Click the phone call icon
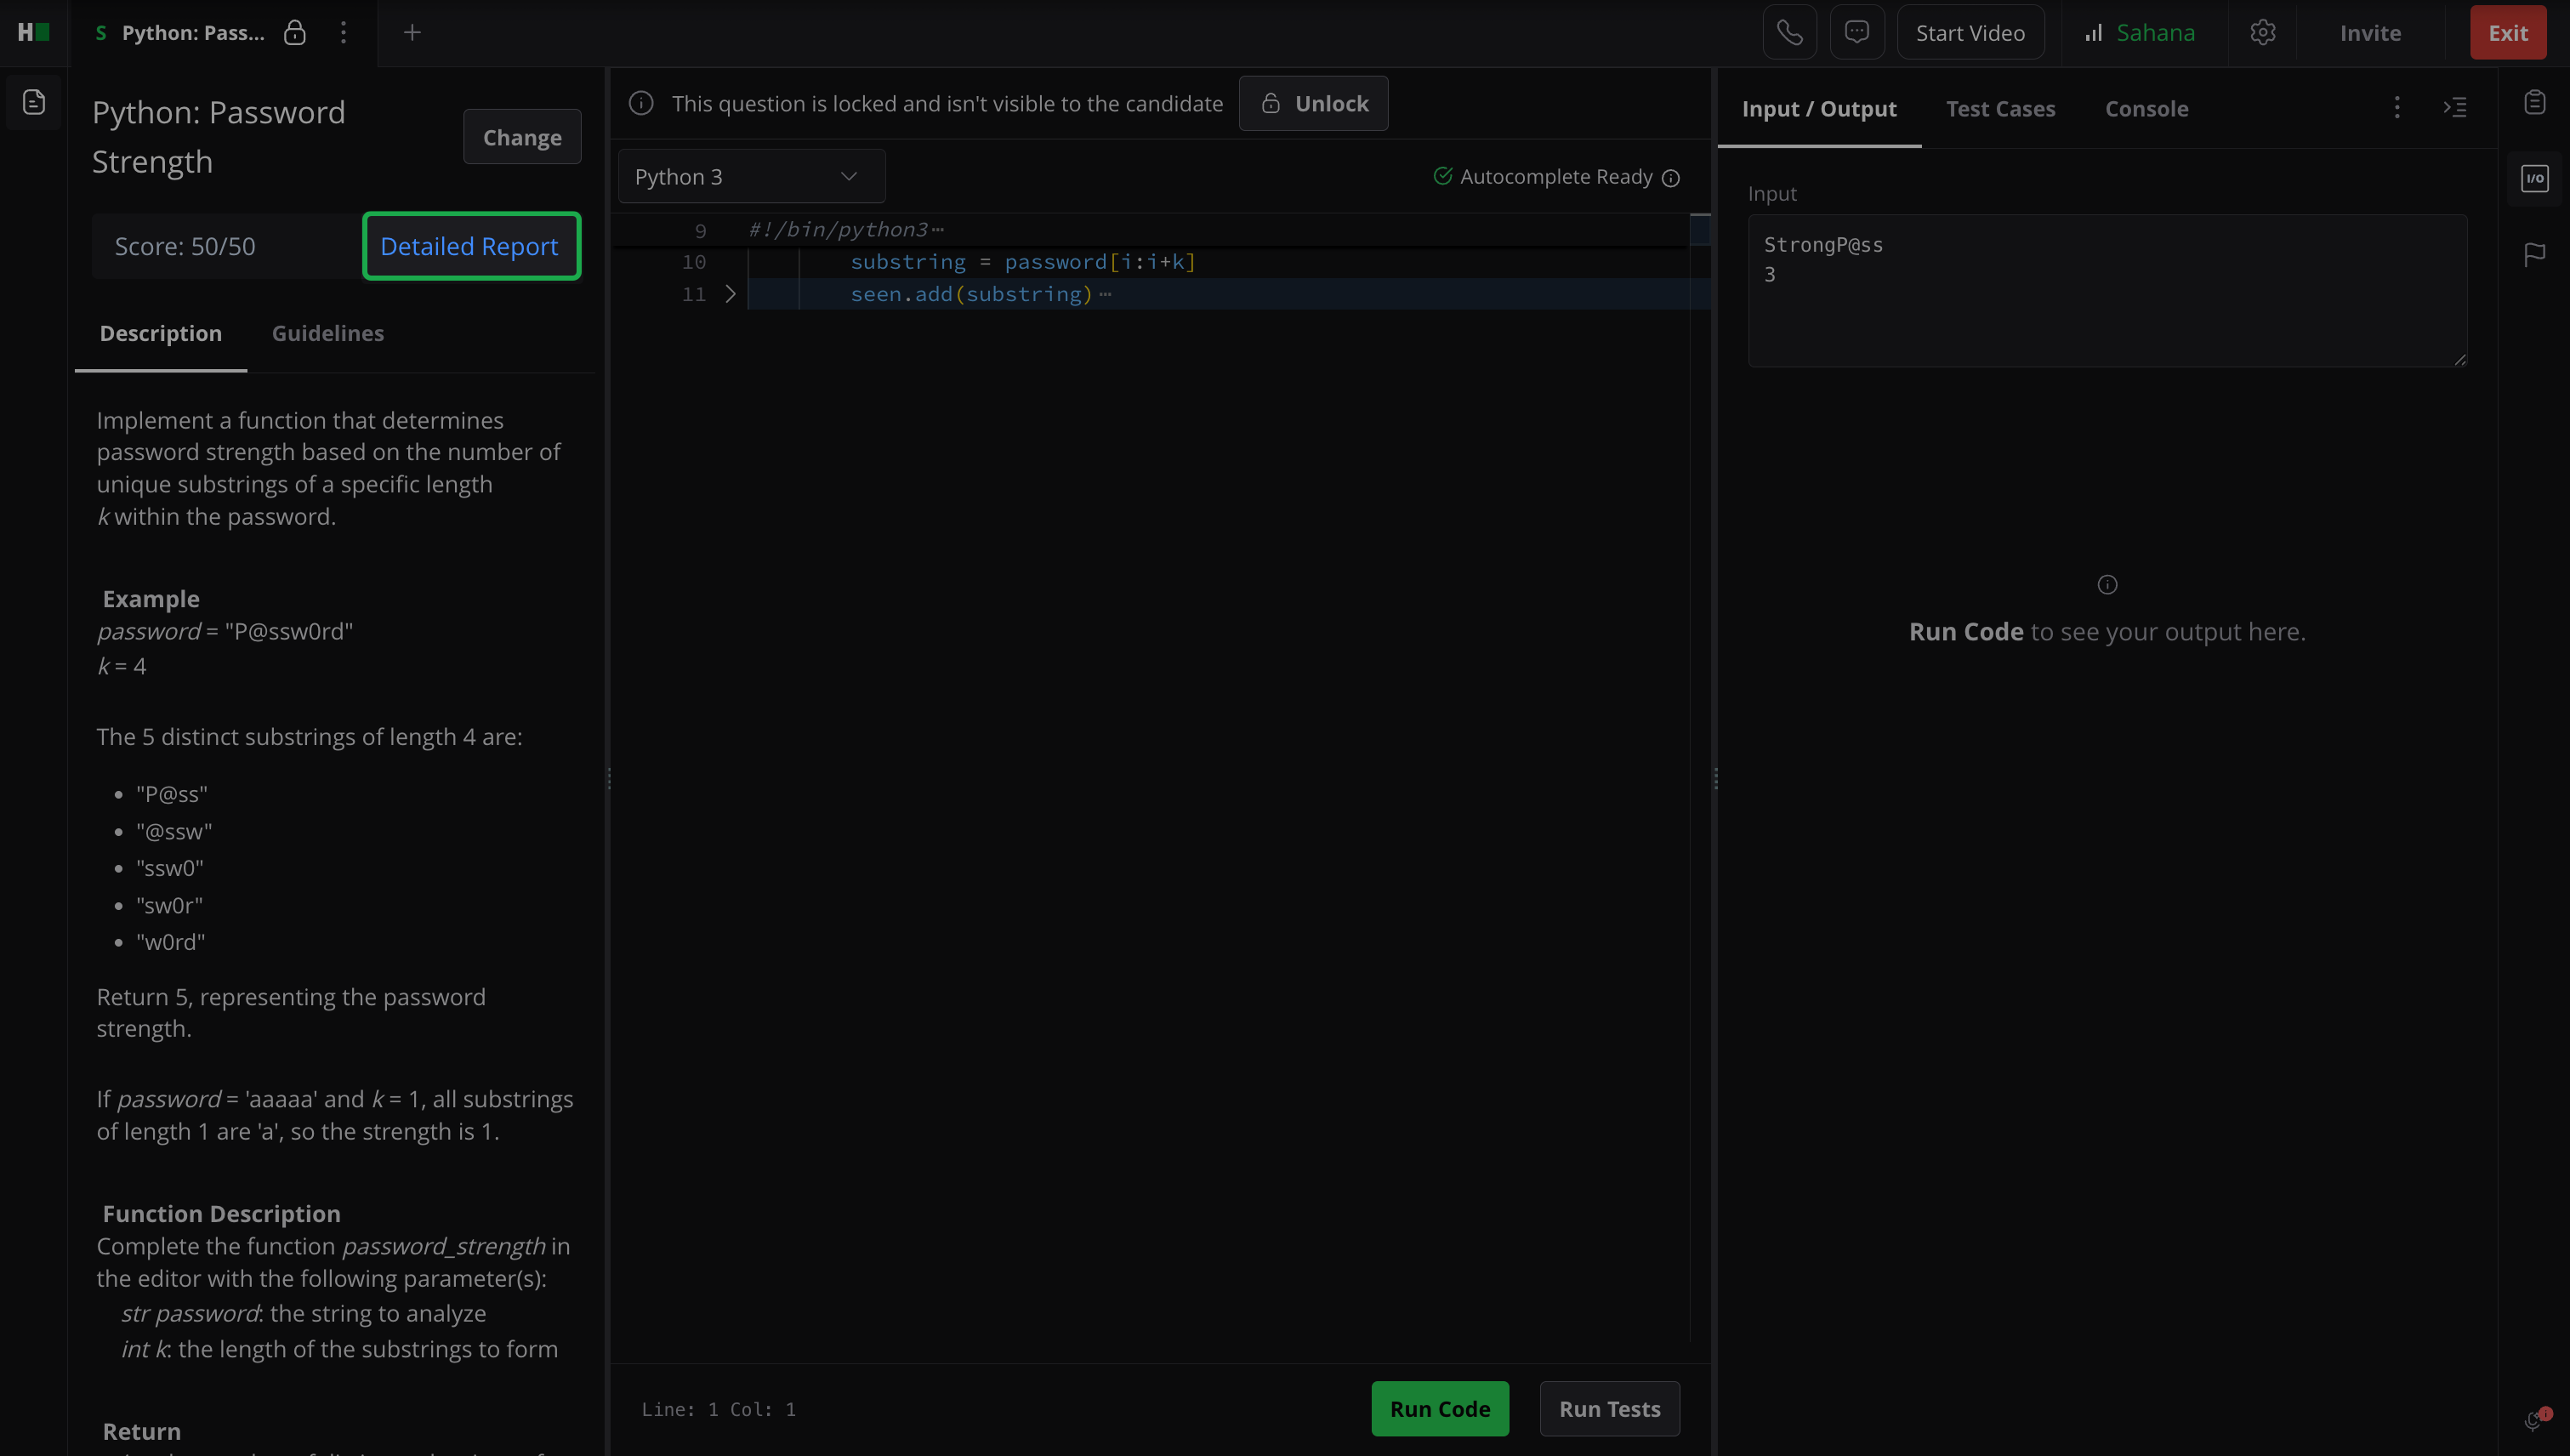Viewport: 2570px width, 1456px height. 1789,33
